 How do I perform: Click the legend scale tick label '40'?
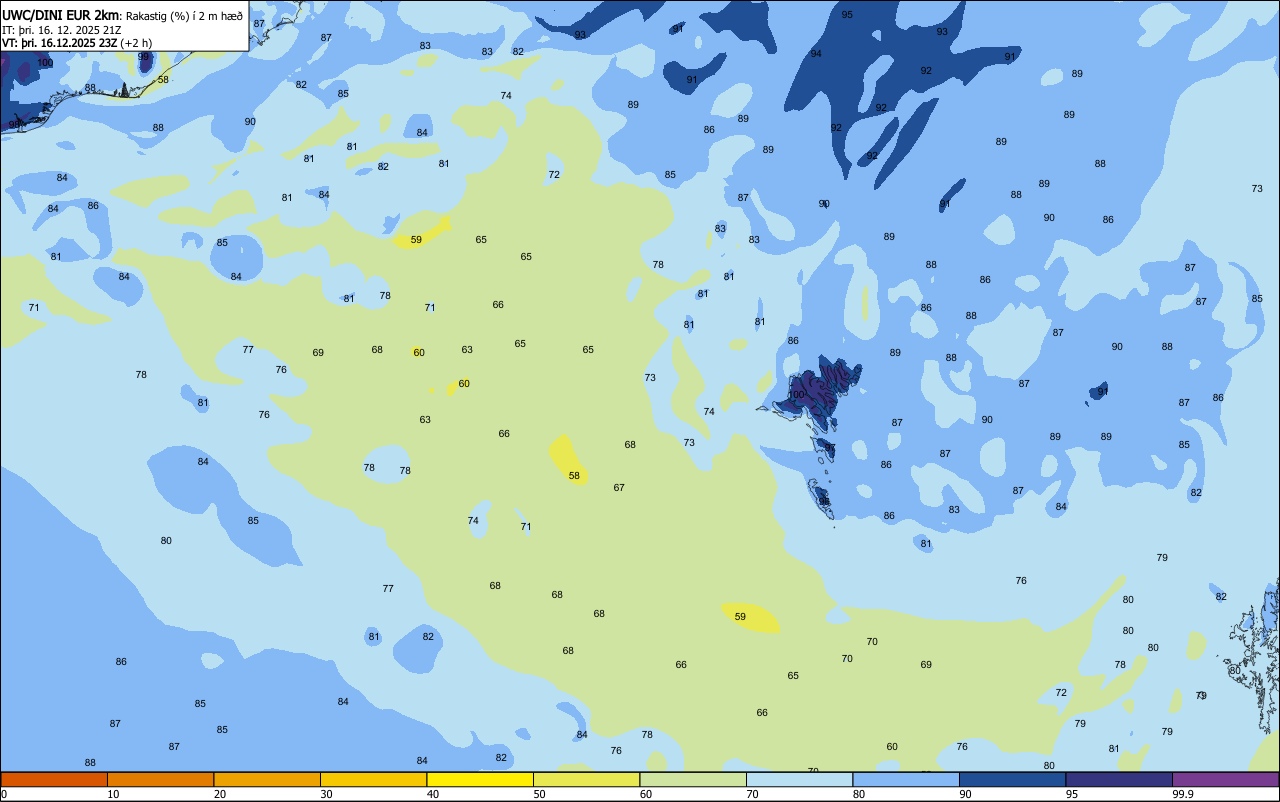pos(433,795)
